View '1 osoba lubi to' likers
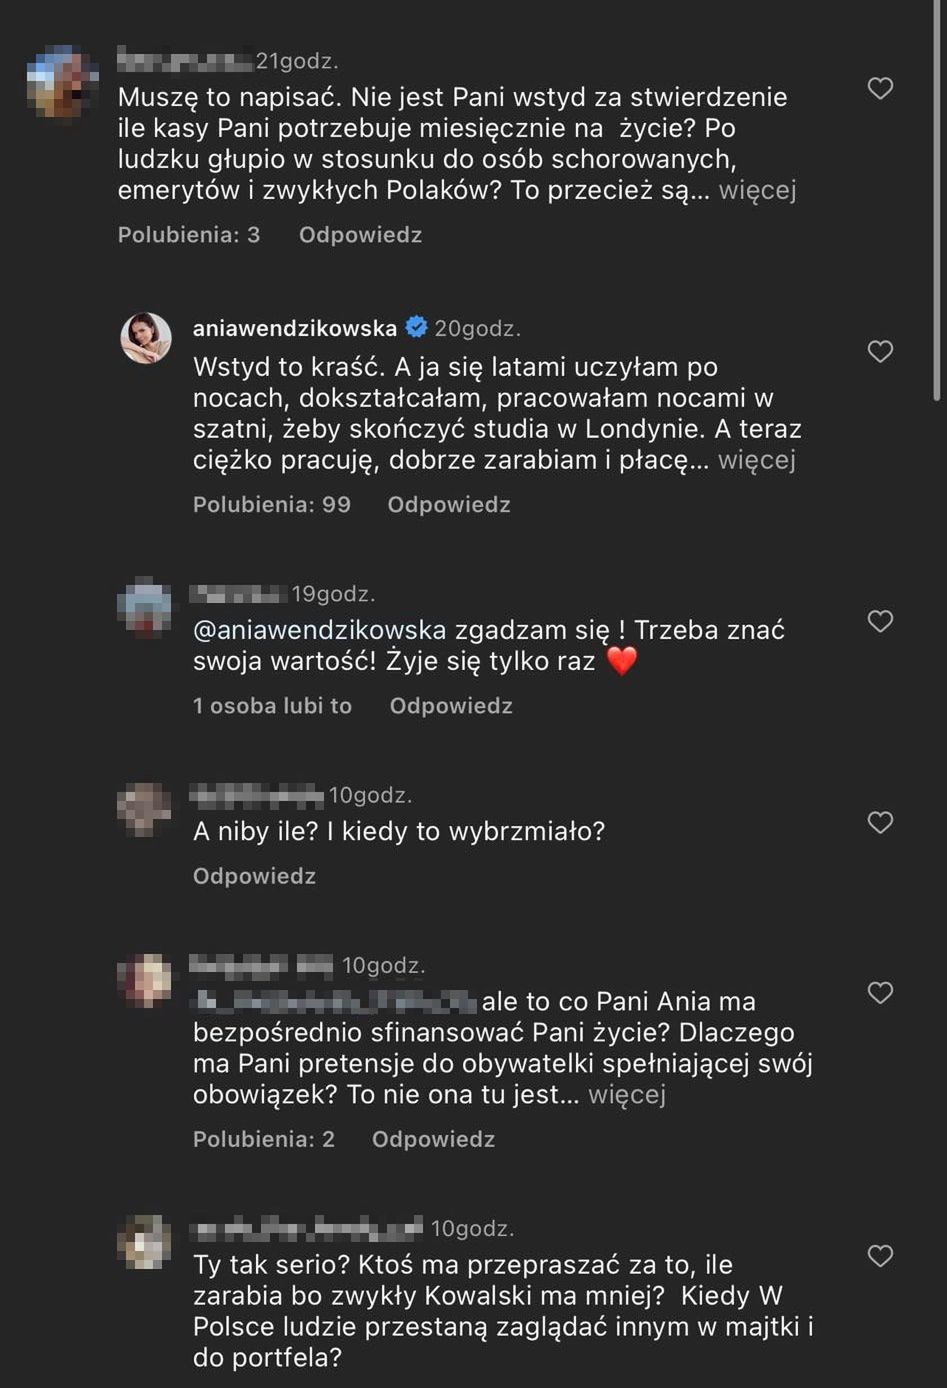Viewport: 947px width, 1388px height. point(272,706)
